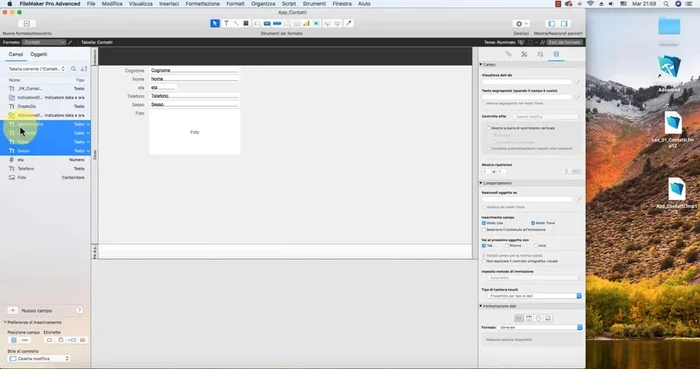Screen dimensions: 700x369
Task: Edit layout with the pencil icon beside Formato
Action: click(x=70, y=42)
